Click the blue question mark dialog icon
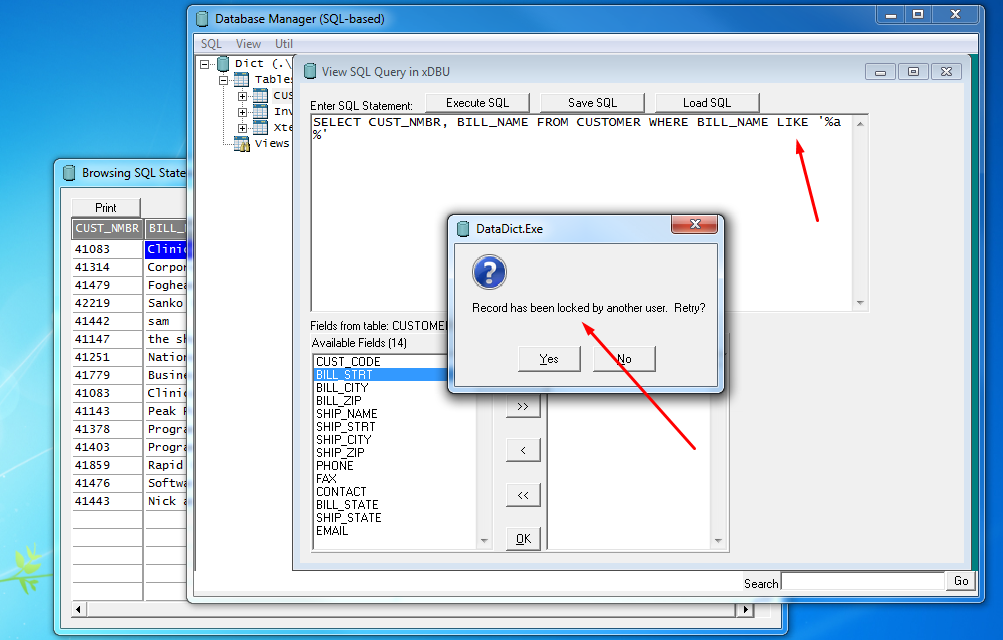The image size is (1003, 640). point(489,272)
